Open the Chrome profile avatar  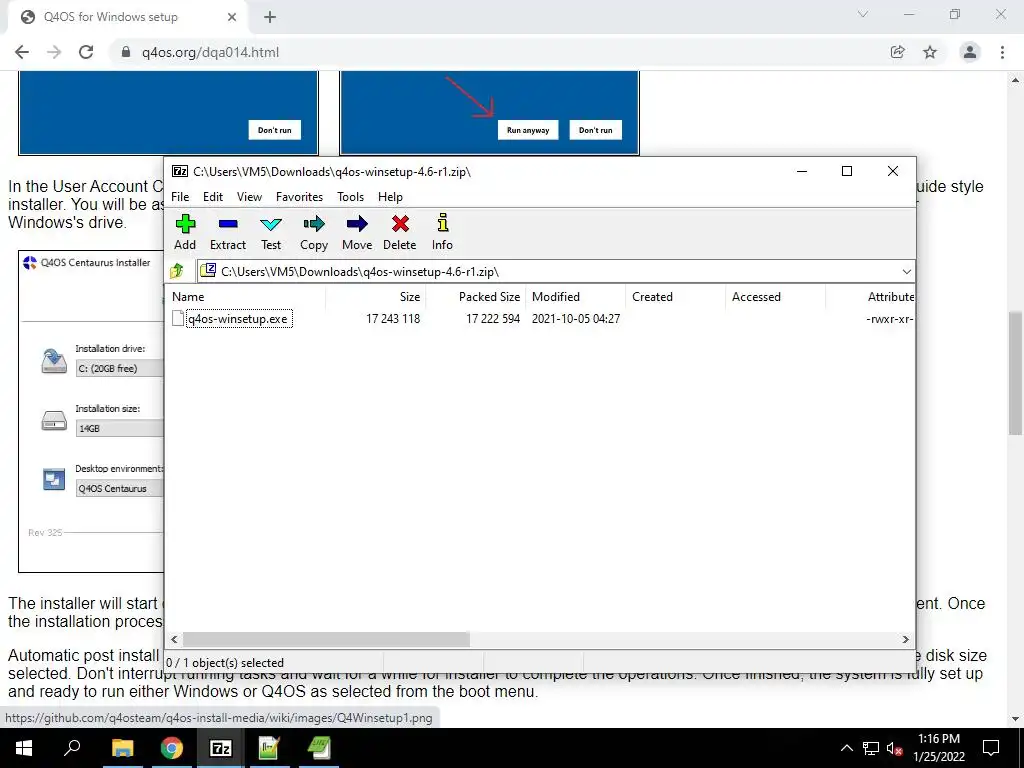click(970, 52)
